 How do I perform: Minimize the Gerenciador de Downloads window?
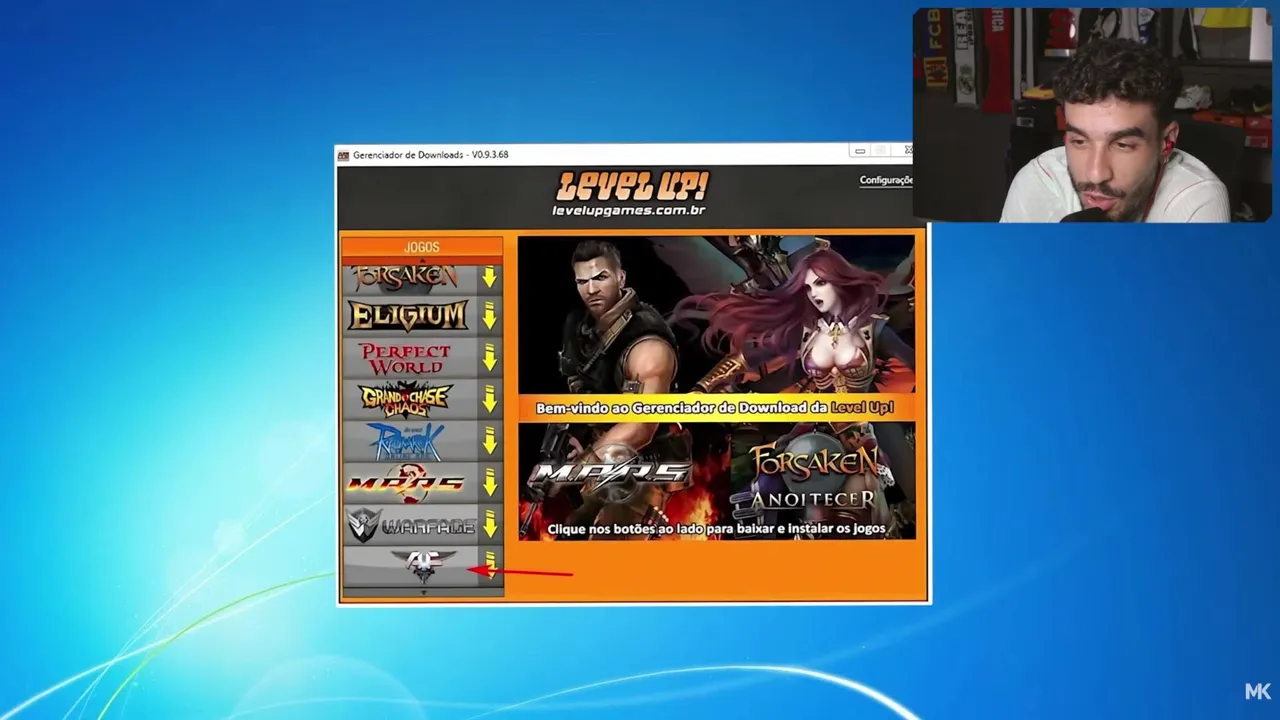coord(859,151)
